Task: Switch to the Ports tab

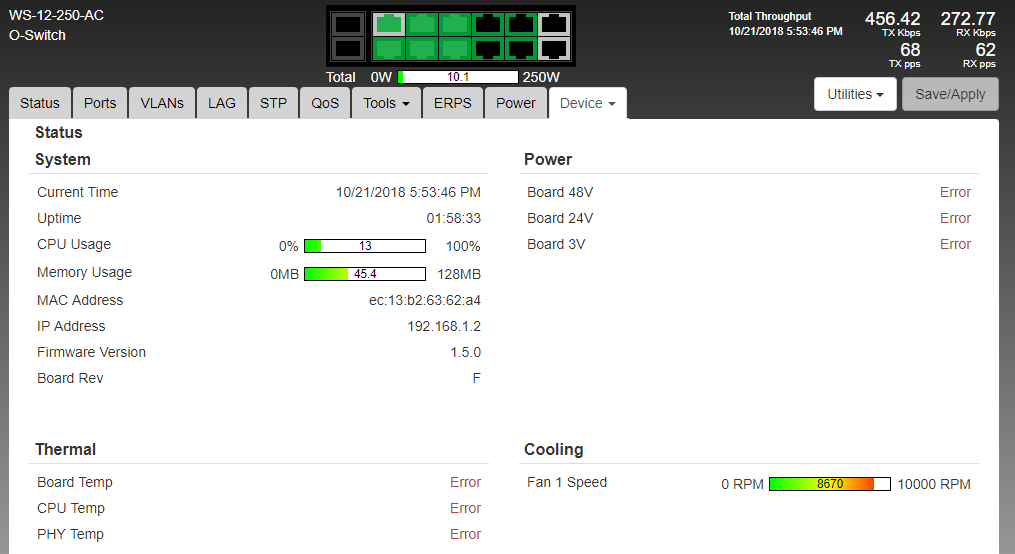Action: click(x=100, y=103)
